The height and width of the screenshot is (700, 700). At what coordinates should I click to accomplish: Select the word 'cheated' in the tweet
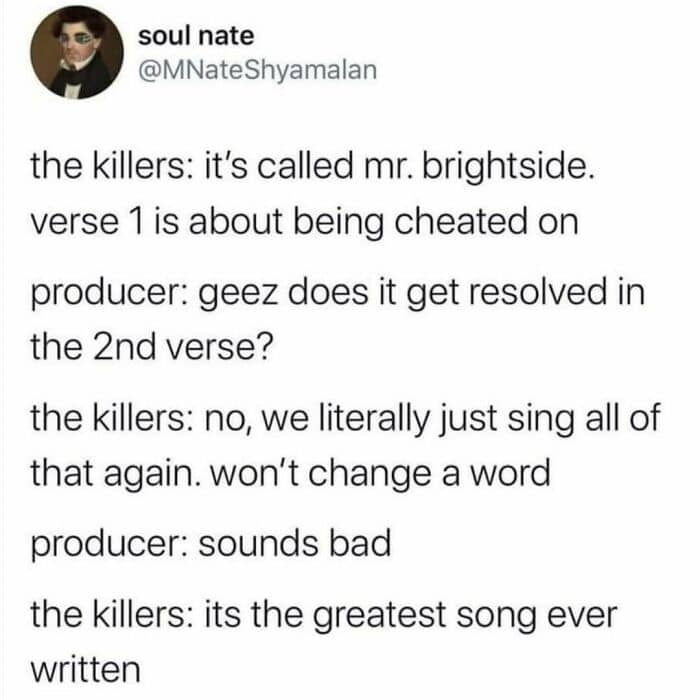[461, 220]
